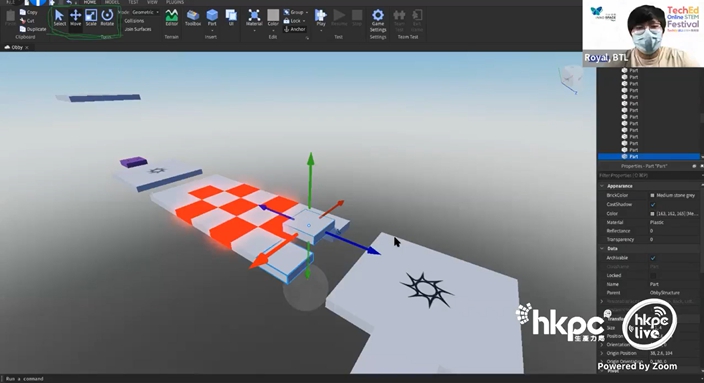Toggle the Locked property checkbox
Viewport: 704px width, 383px height.
click(x=653, y=275)
